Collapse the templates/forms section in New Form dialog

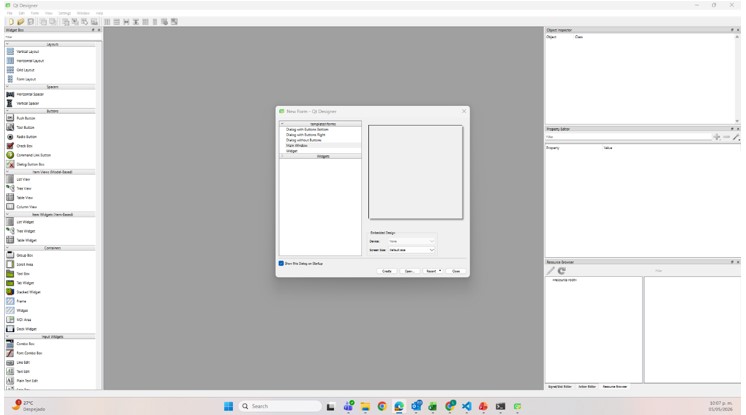pos(282,124)
